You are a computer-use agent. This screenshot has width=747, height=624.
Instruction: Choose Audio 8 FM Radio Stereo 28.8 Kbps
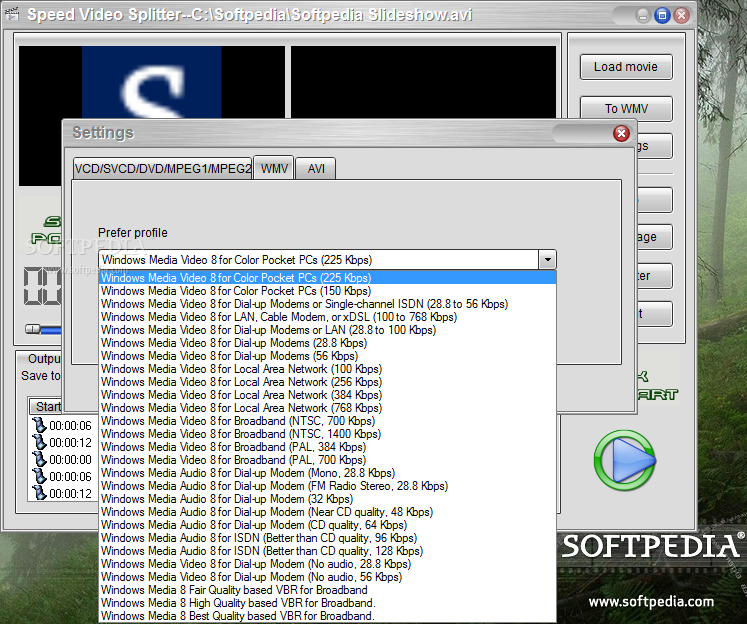click(x=327, y=486)
